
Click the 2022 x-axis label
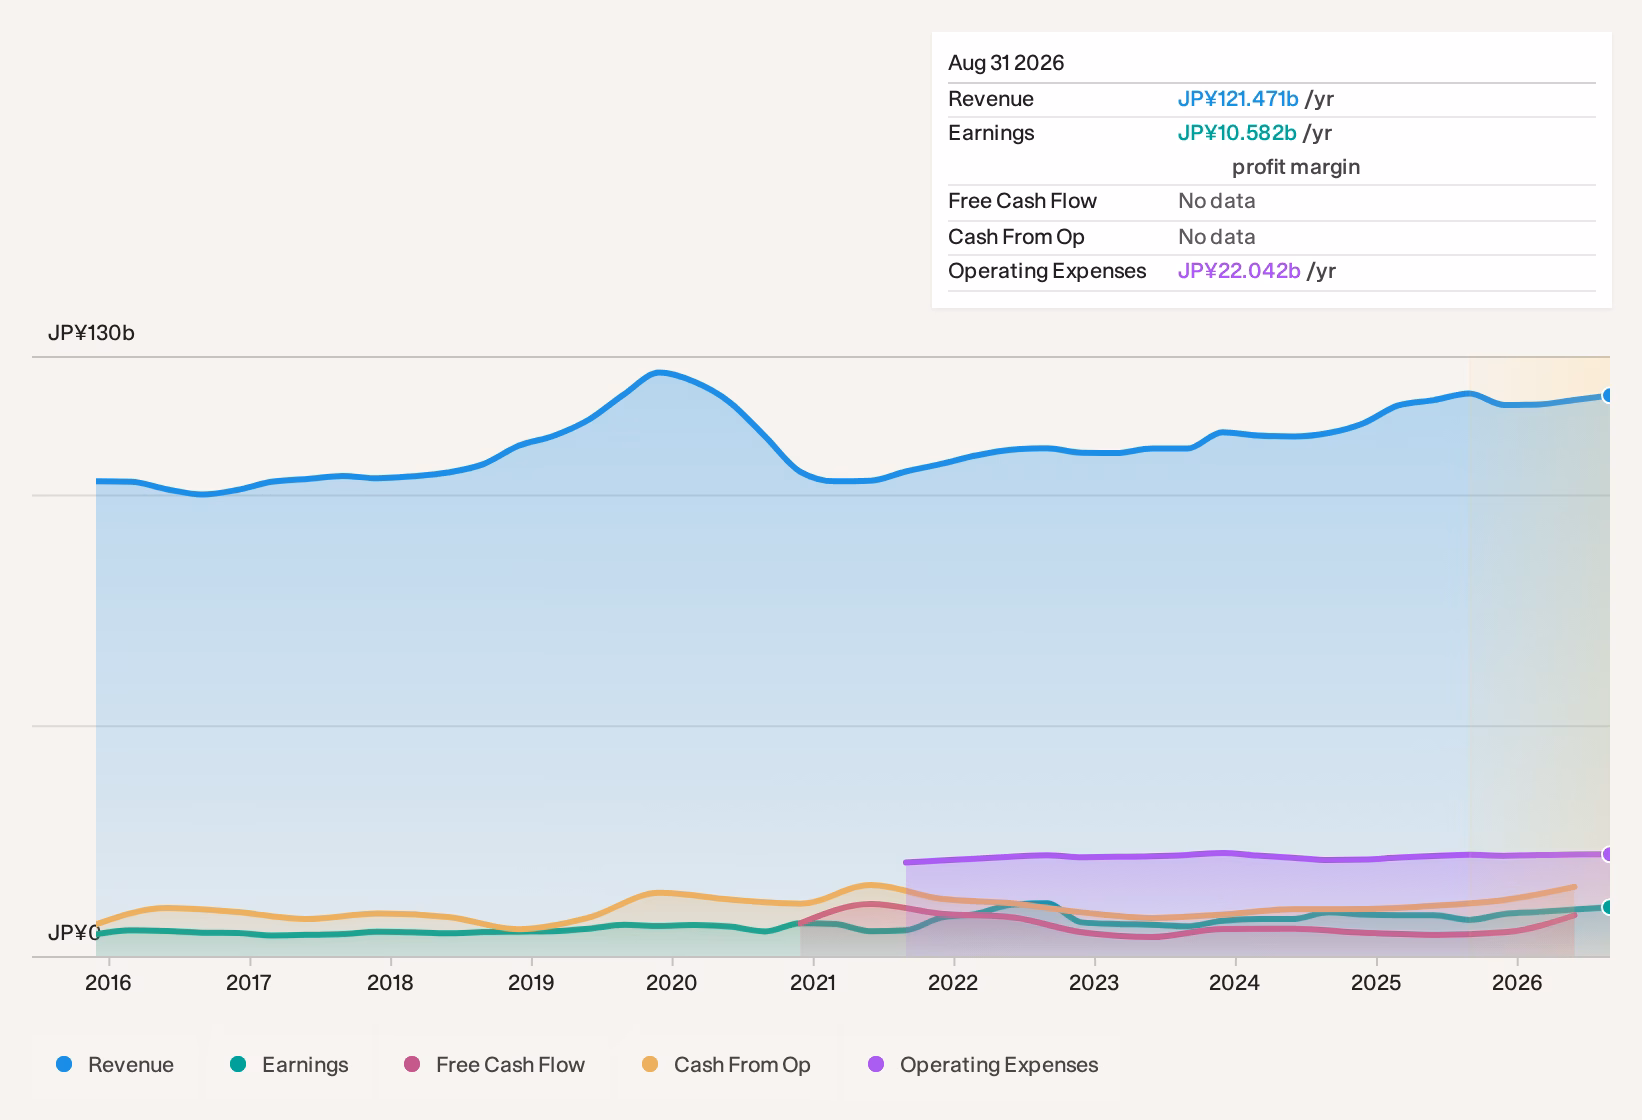tap(953, 983)
